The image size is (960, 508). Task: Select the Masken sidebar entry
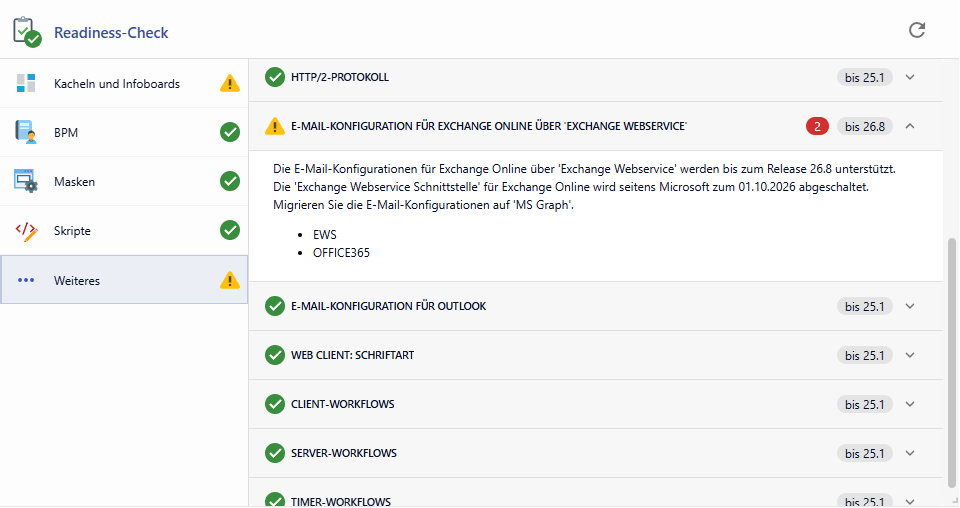[74, 182]
